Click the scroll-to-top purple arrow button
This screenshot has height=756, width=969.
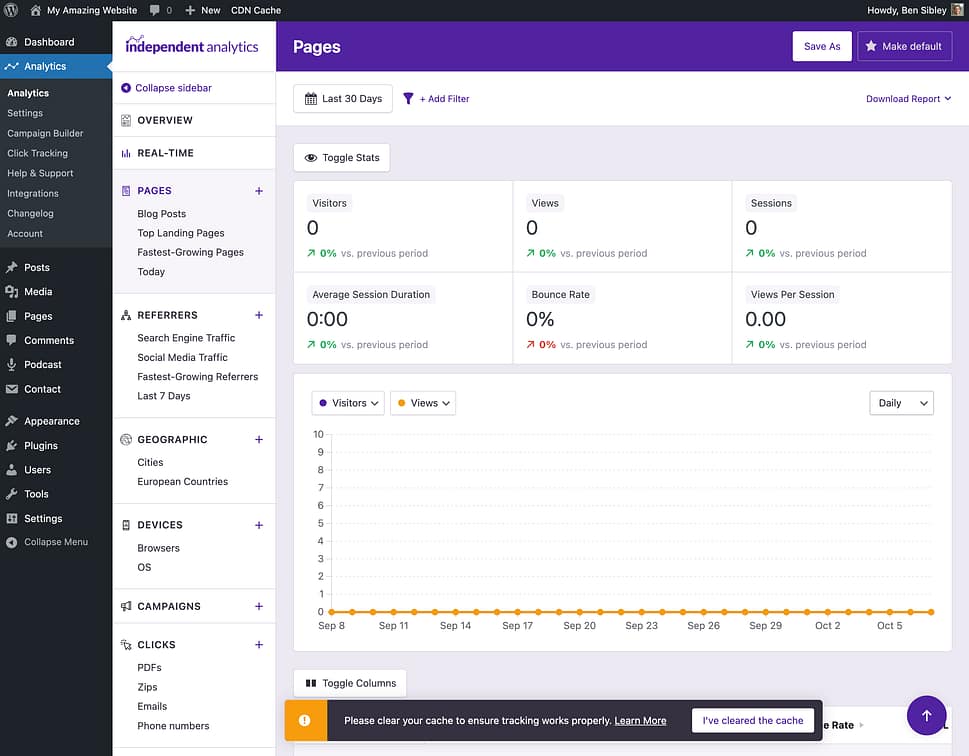926,715
